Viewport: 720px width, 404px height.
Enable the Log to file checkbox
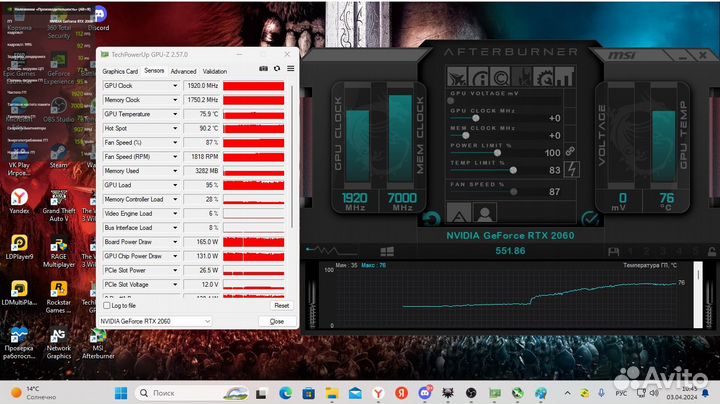point(108,305)
